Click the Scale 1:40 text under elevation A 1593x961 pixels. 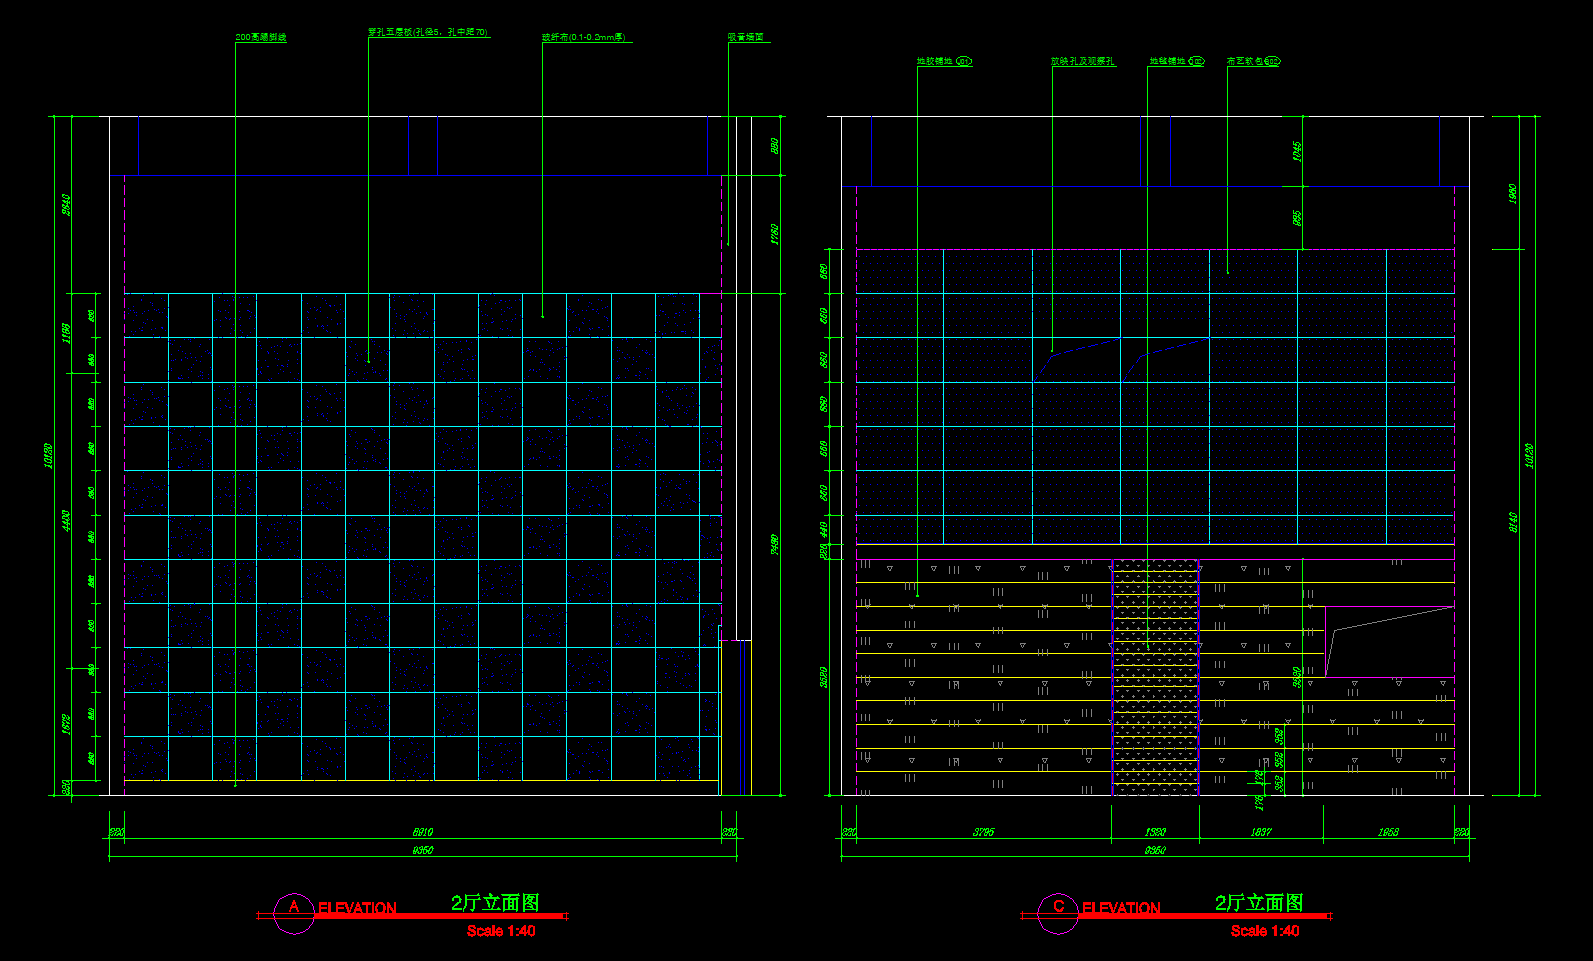coord(501,931)
